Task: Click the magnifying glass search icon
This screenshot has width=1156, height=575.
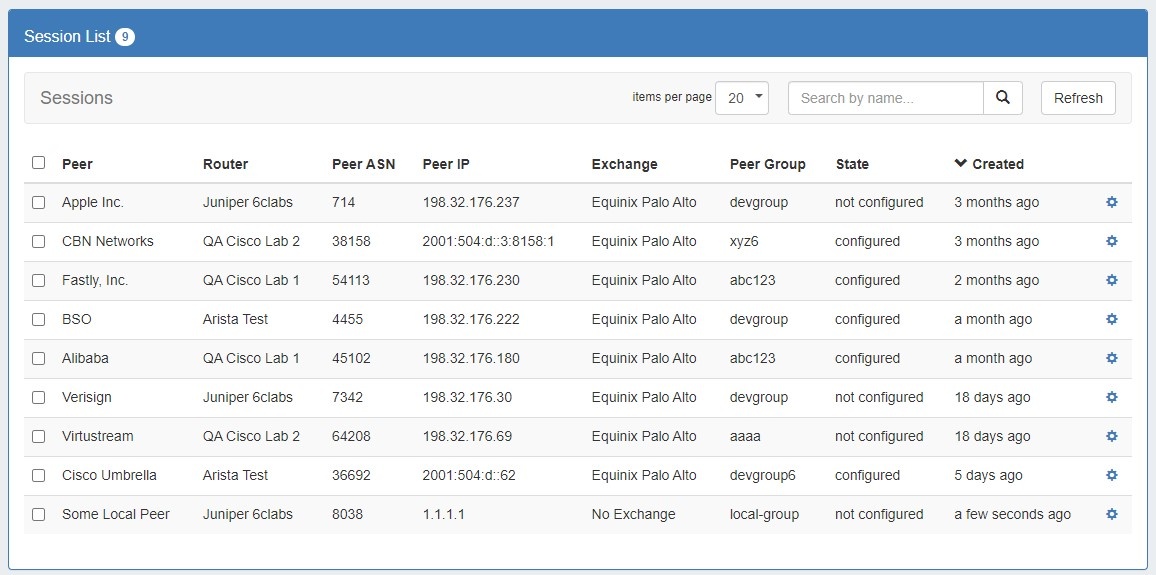Action: click(1003, 98)
